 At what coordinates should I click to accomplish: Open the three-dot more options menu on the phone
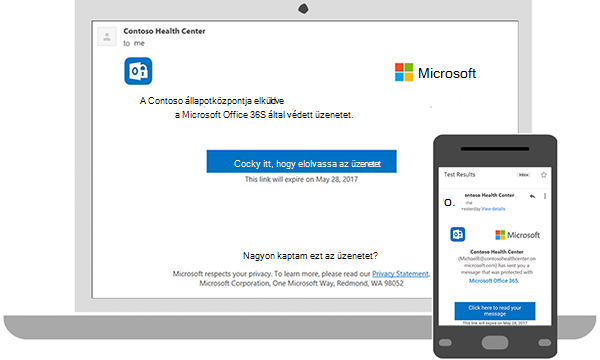(545, 196)
